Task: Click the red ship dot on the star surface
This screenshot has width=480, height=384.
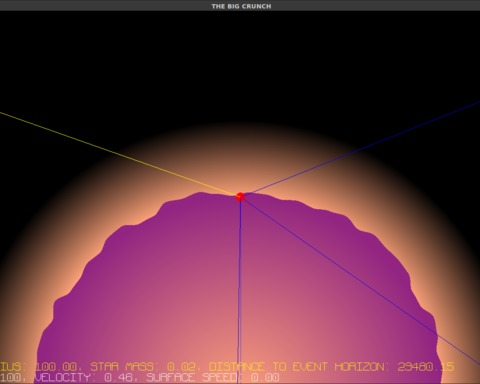Action: pos(240,197)
